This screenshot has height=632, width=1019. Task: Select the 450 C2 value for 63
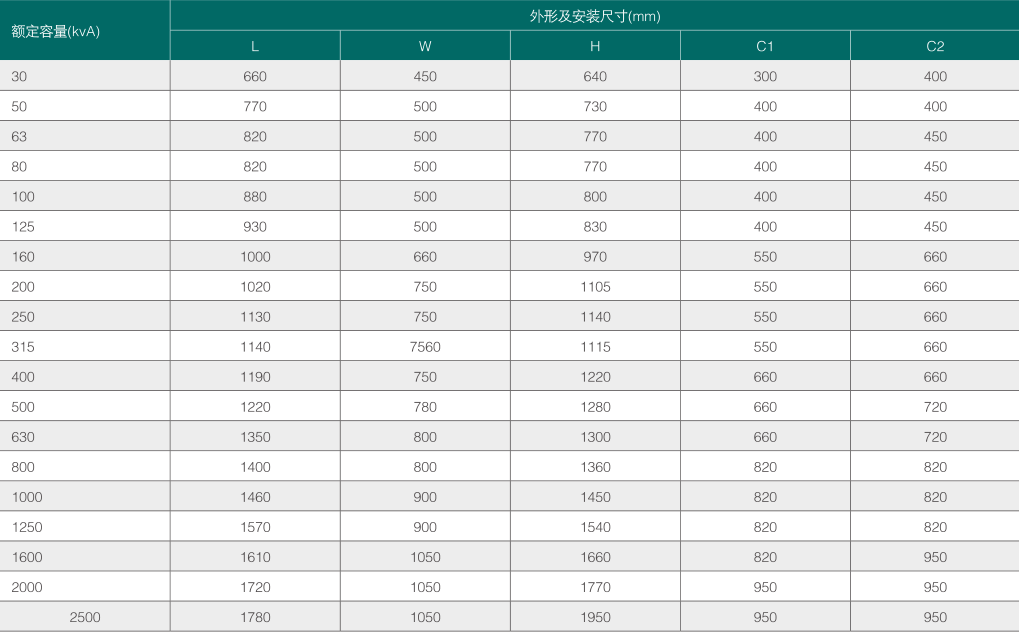click(x=934, y=136)
